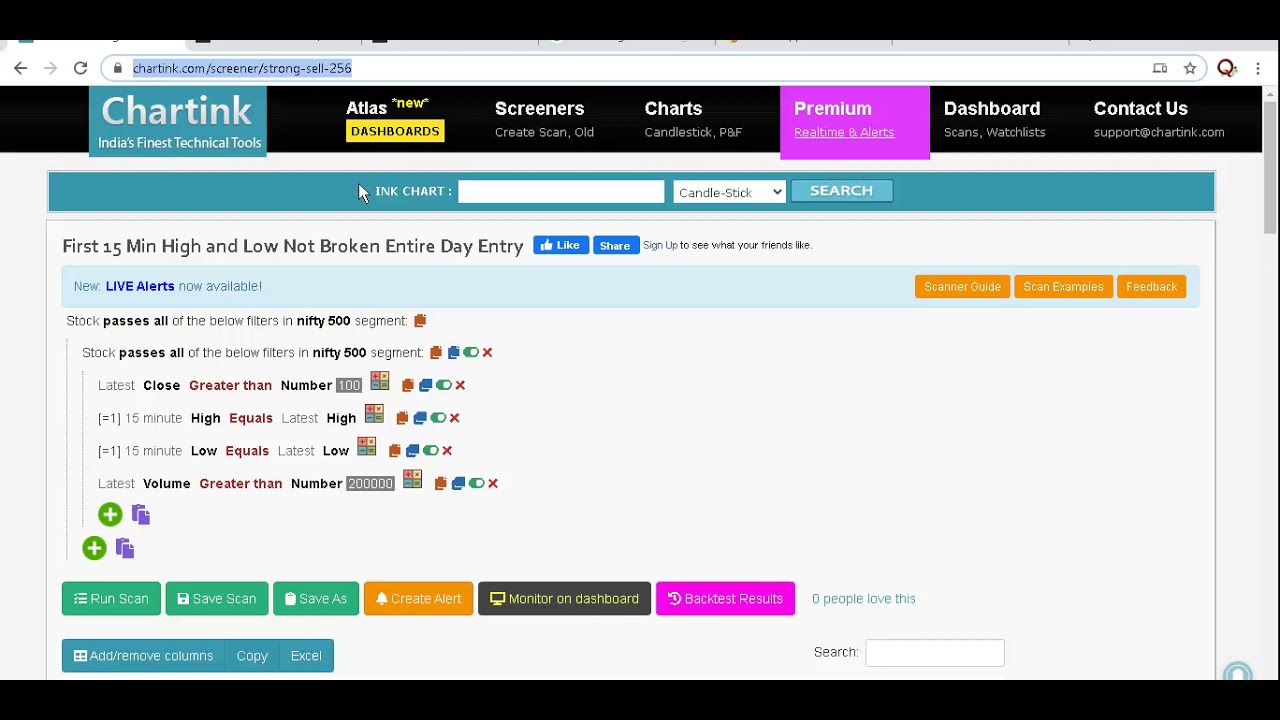Image resolution: width=1280 pixels, height=720 pixels.
Task: Change the Close attribute in first filter
Action: [161, 385]
